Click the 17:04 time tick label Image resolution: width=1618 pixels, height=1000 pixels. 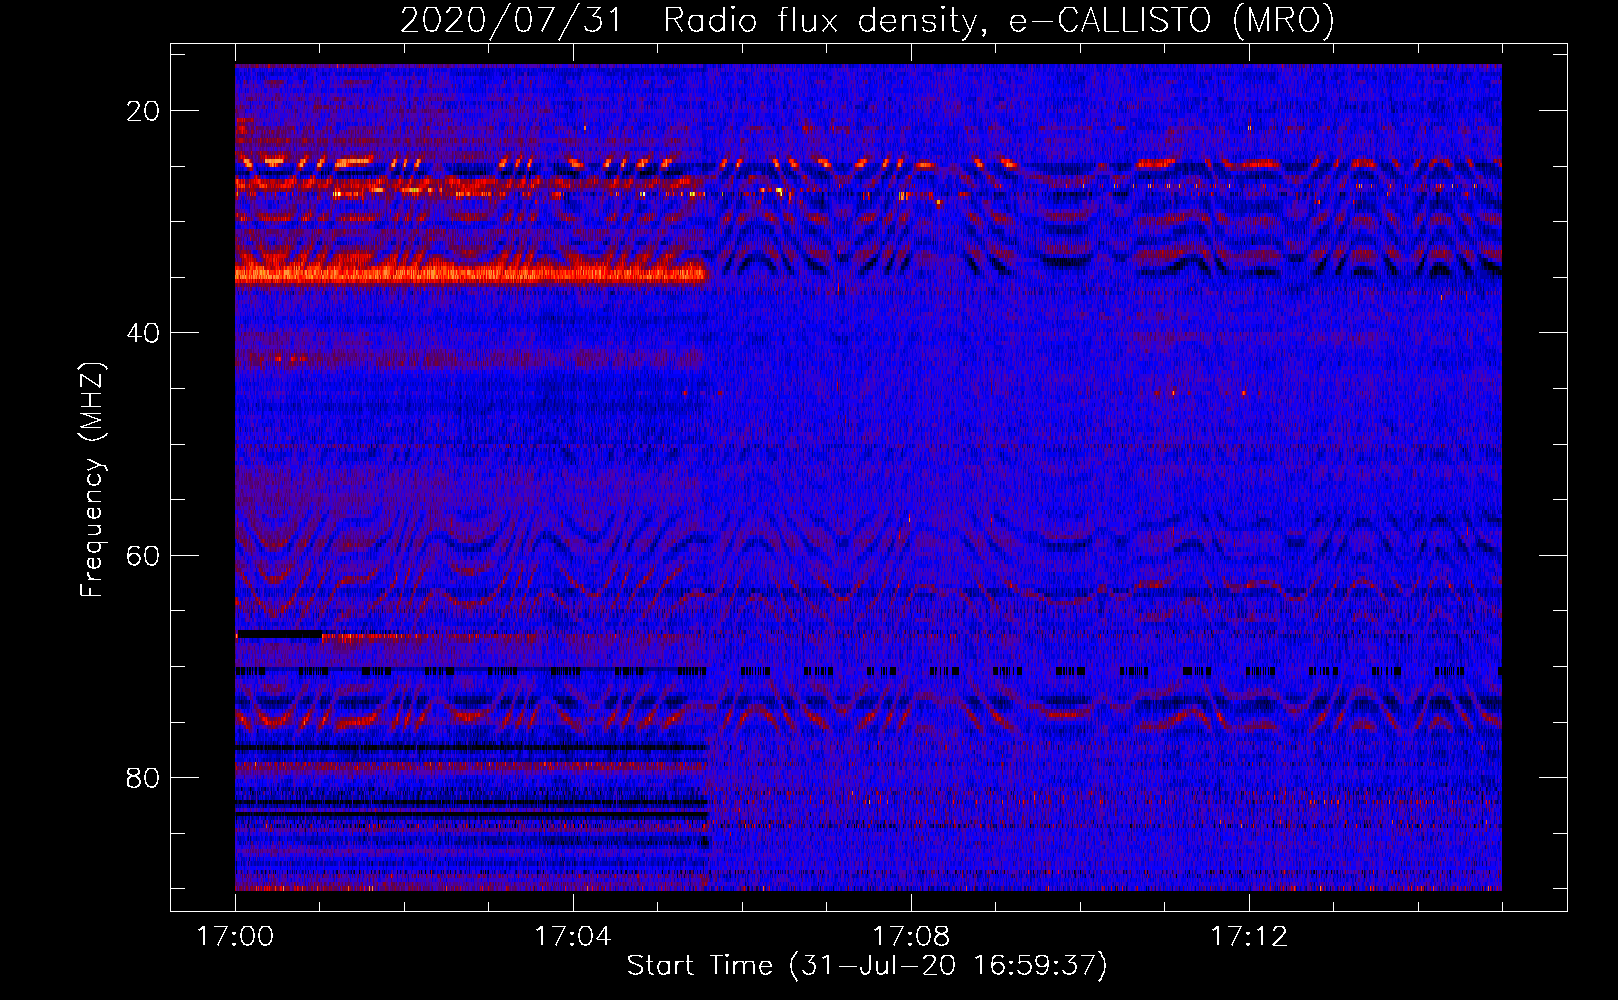[572, 937]
